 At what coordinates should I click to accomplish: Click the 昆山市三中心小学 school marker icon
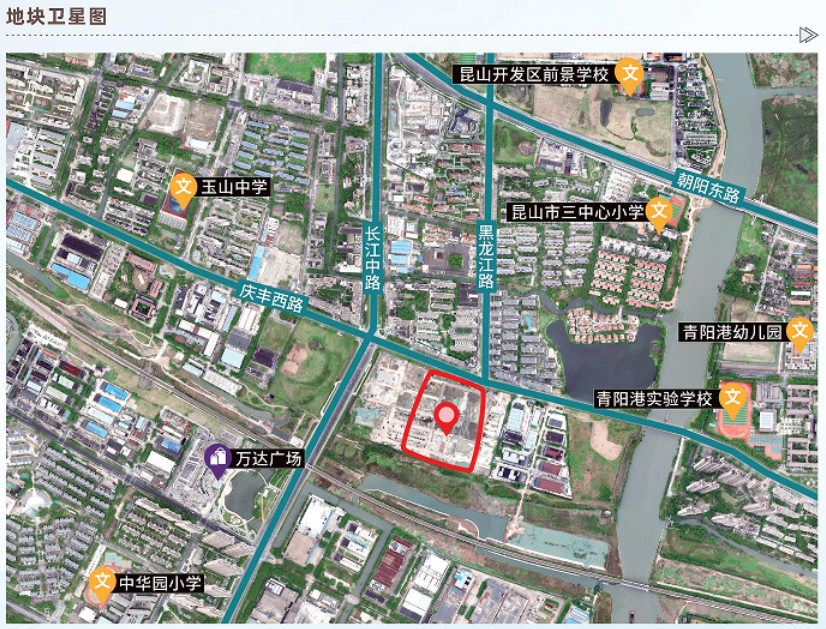659,211
